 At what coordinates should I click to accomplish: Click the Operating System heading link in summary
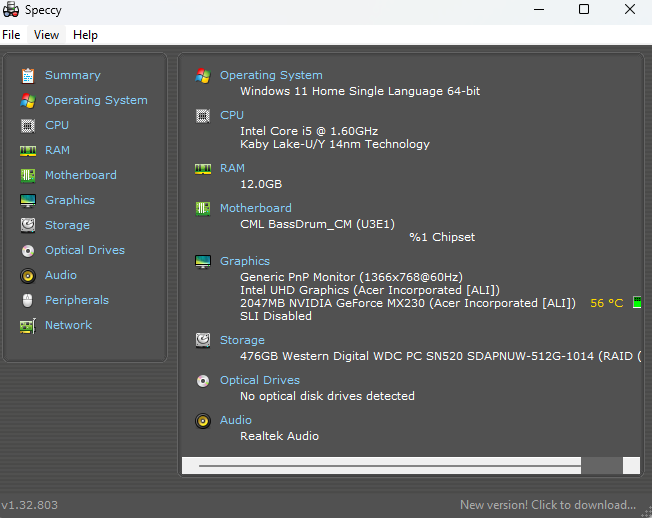[271, 75]
